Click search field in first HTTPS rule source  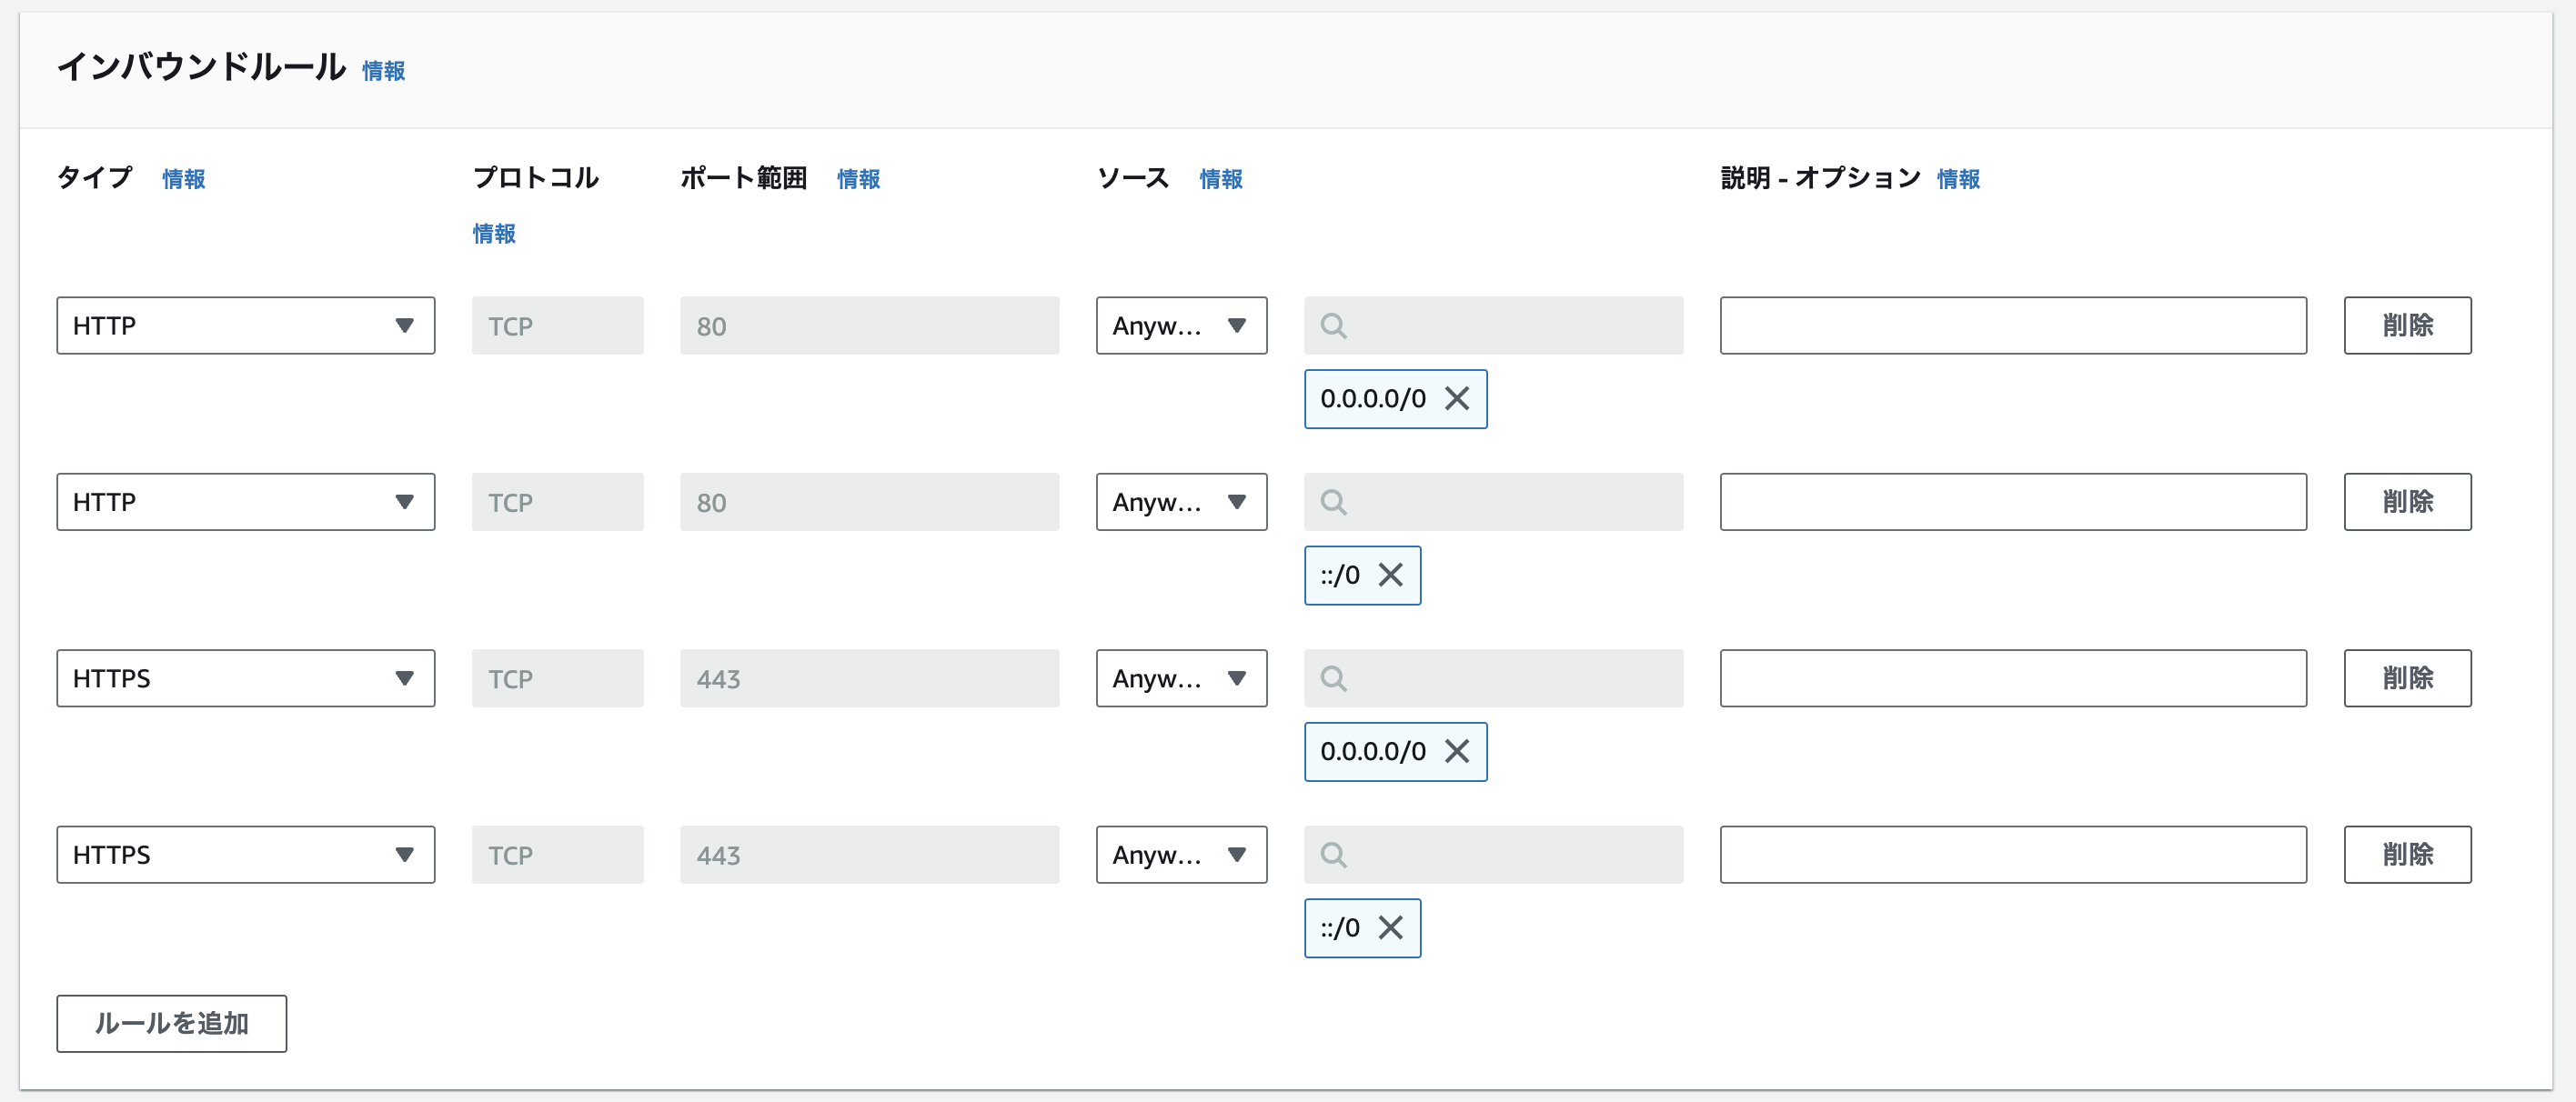(1493, 678)
